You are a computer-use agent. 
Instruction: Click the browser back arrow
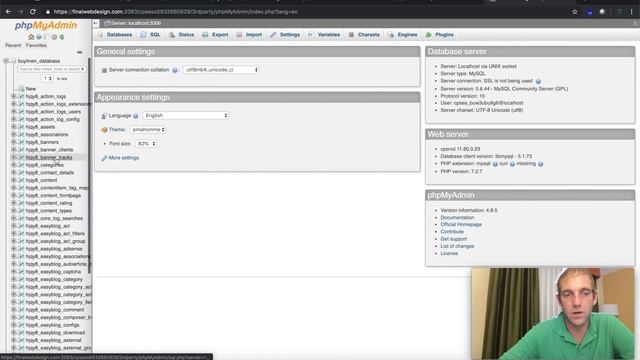pyautogui.click(x=8, y=11)
